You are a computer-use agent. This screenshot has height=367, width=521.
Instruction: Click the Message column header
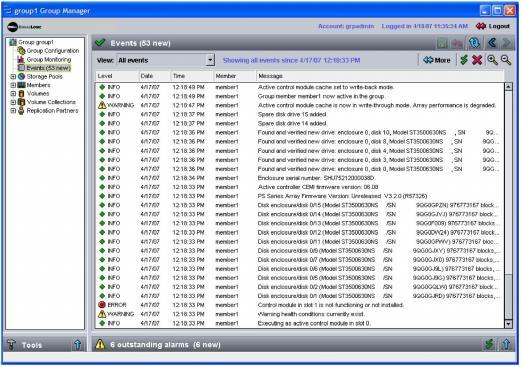380,76
